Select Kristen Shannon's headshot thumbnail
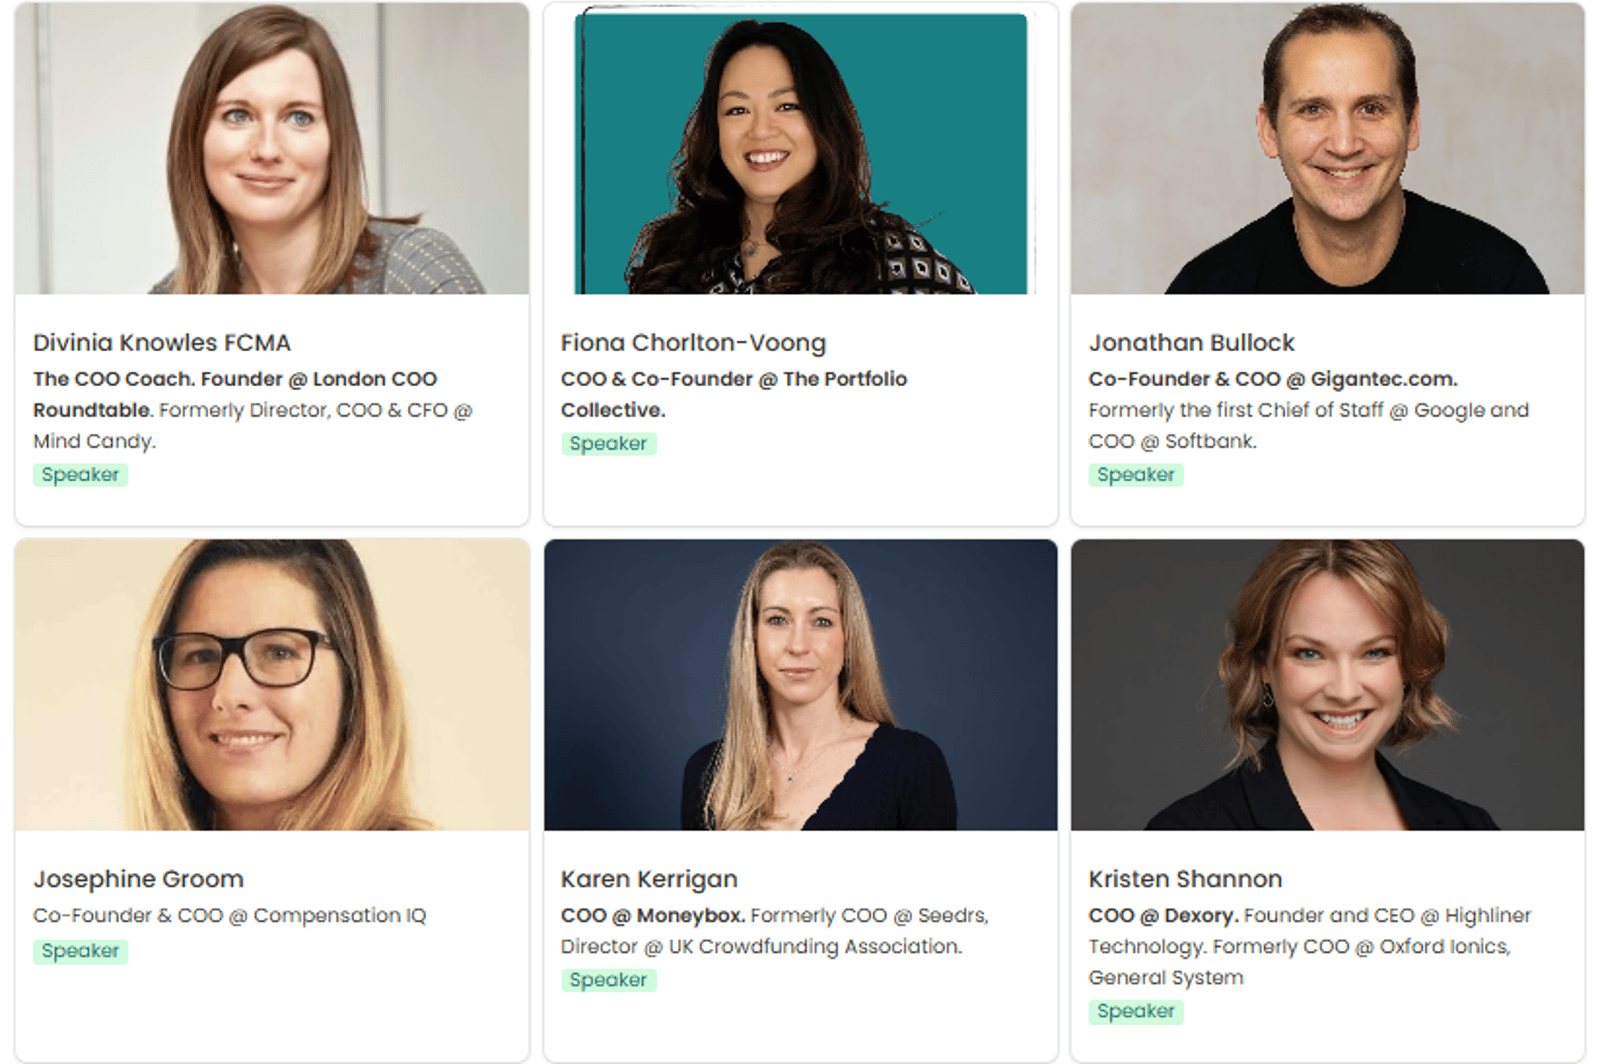Image resolution: width=1600 pixels, height=1064 pixels. (x=1327, y=685)
